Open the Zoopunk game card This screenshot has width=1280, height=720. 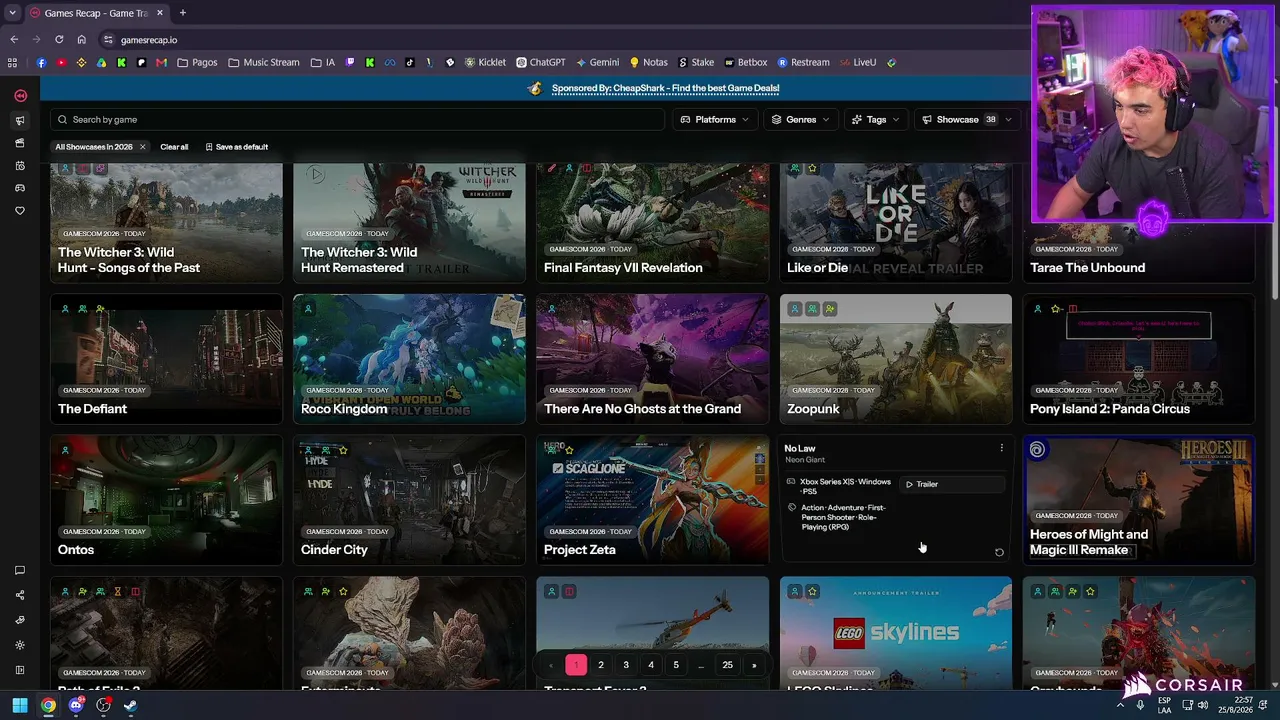[895, 358]
